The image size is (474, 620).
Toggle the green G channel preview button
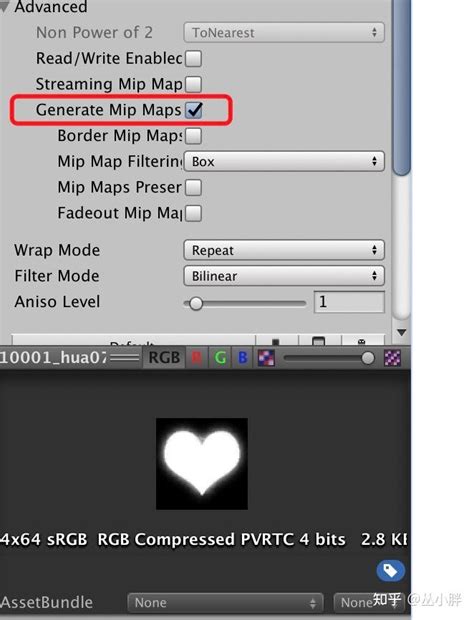pos(220,358)
